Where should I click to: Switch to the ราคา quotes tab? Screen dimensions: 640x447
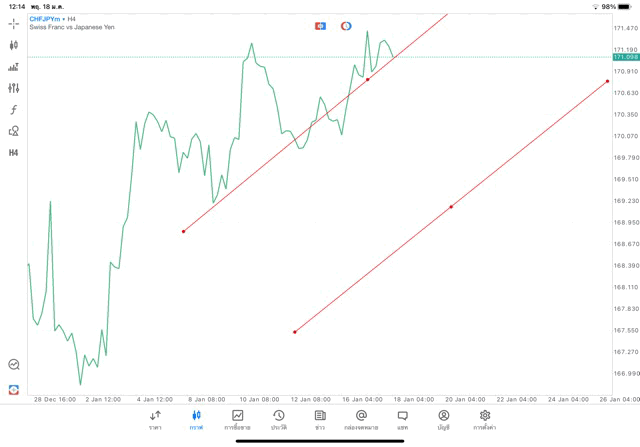coord(155,419)
